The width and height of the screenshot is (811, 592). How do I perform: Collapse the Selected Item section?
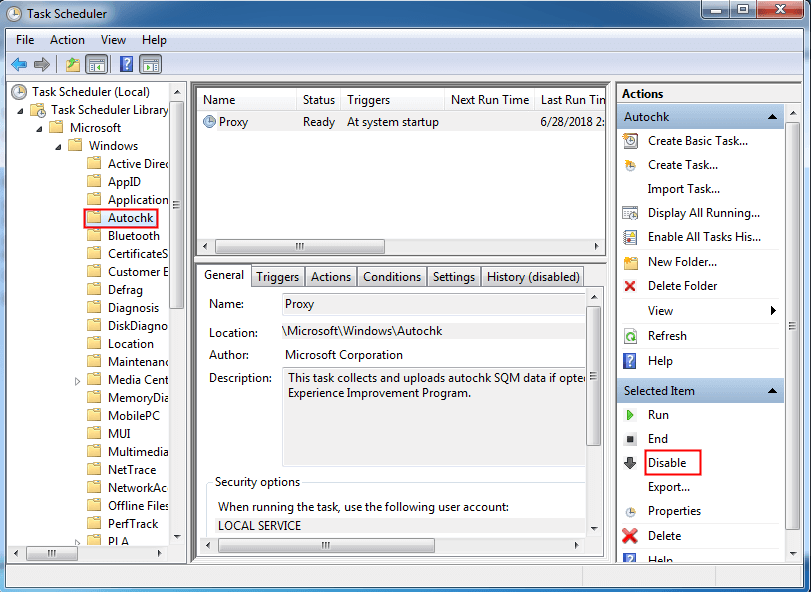tap(772, 391)
